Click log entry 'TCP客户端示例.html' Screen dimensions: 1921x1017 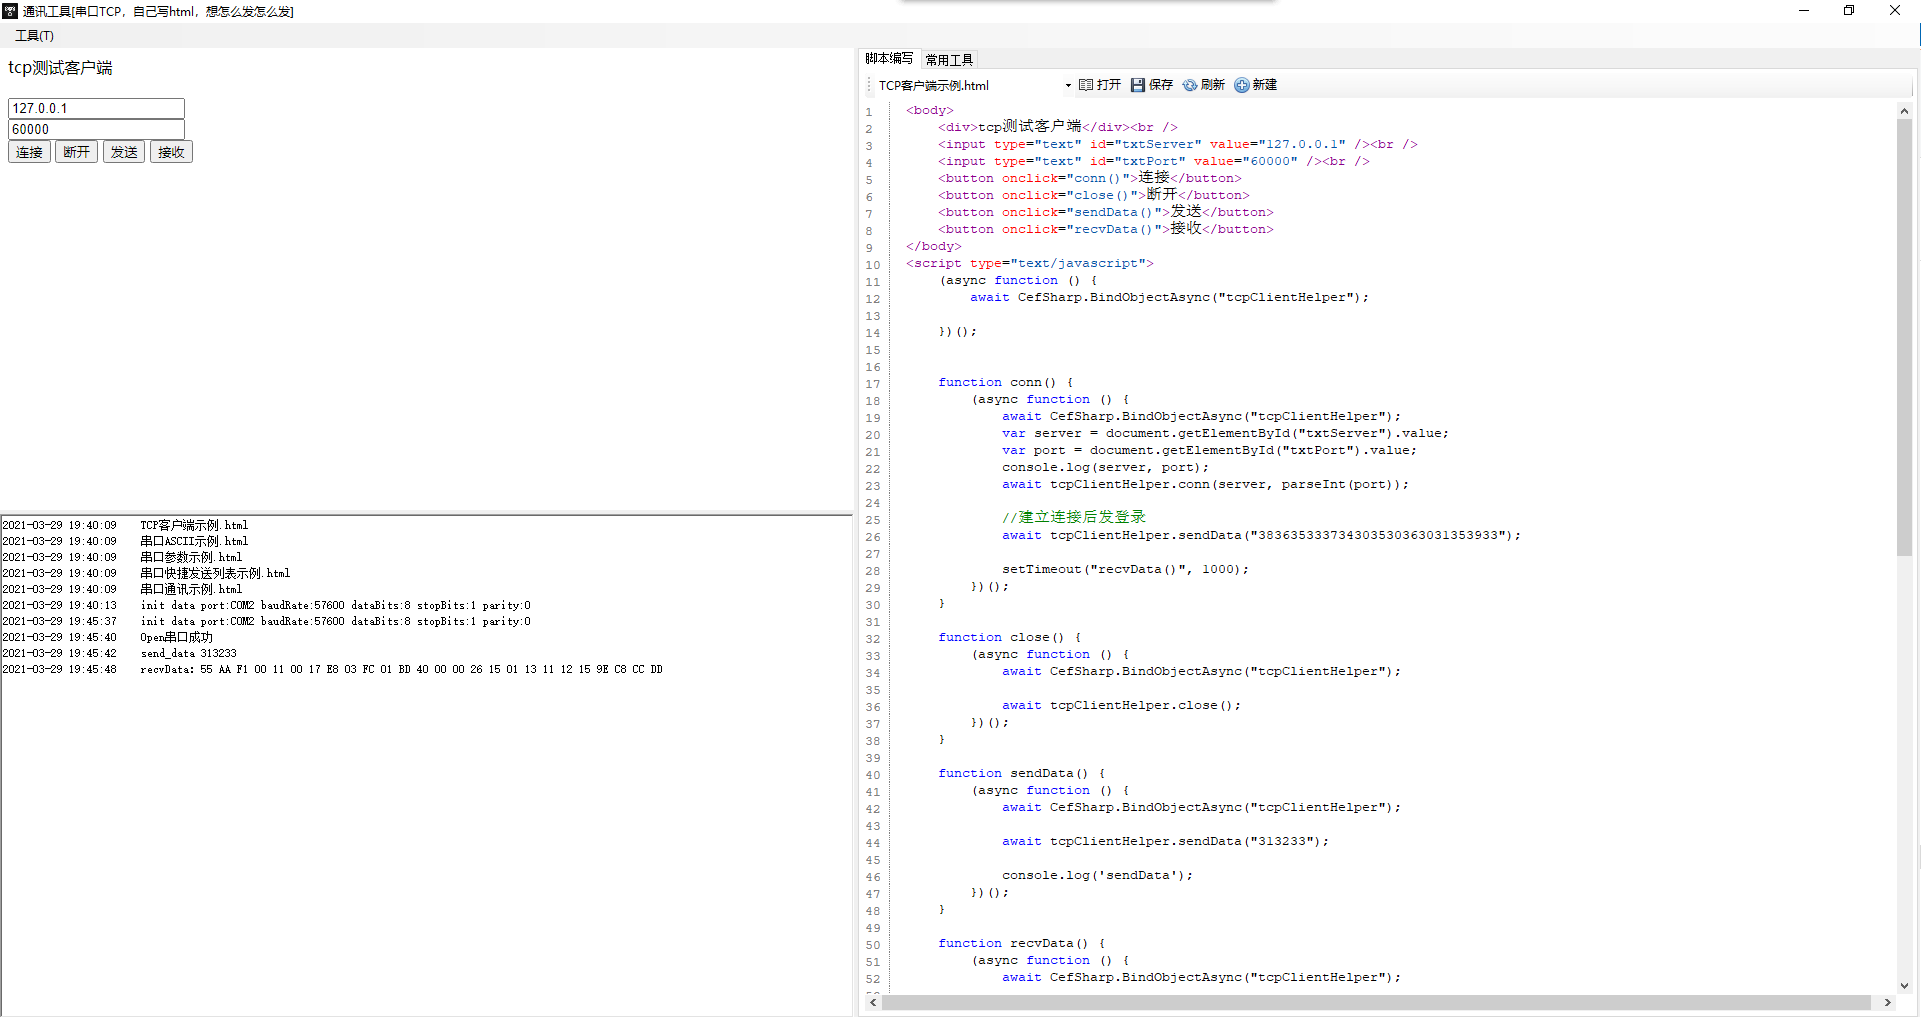click(194, 525)
